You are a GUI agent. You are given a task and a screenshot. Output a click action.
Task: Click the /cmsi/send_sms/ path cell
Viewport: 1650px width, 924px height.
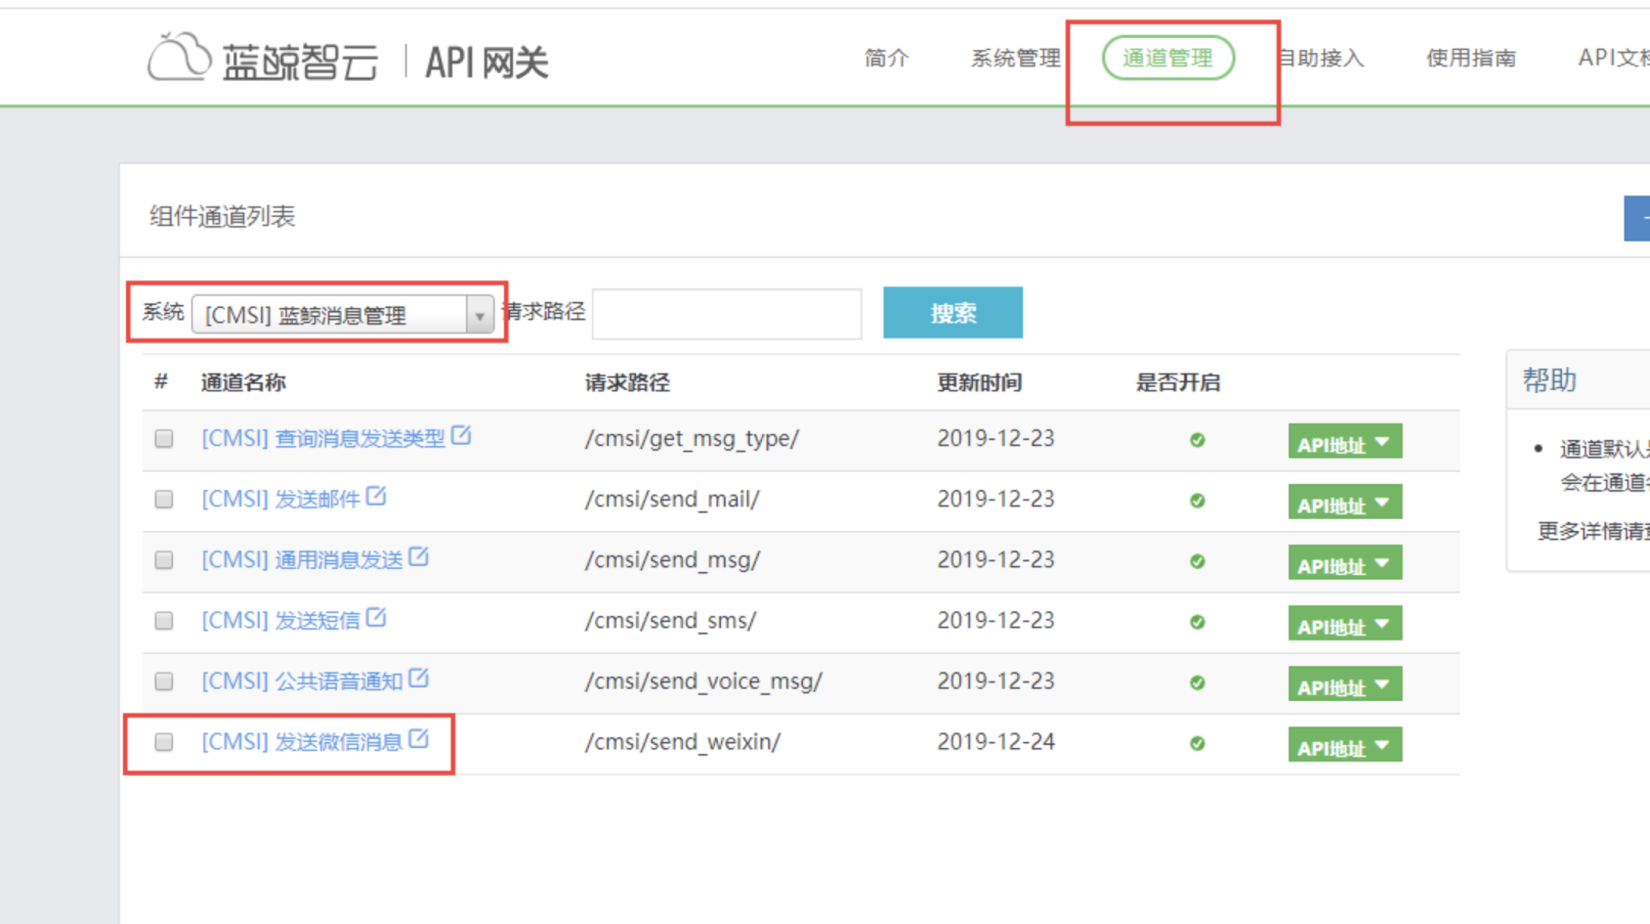[x=670, y=621]
